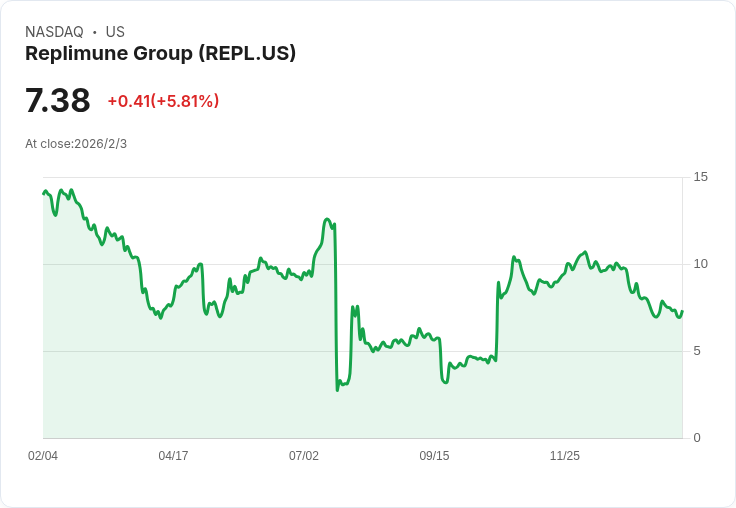
Task: Click the 5 y-axis label
Action: [697, 351]
